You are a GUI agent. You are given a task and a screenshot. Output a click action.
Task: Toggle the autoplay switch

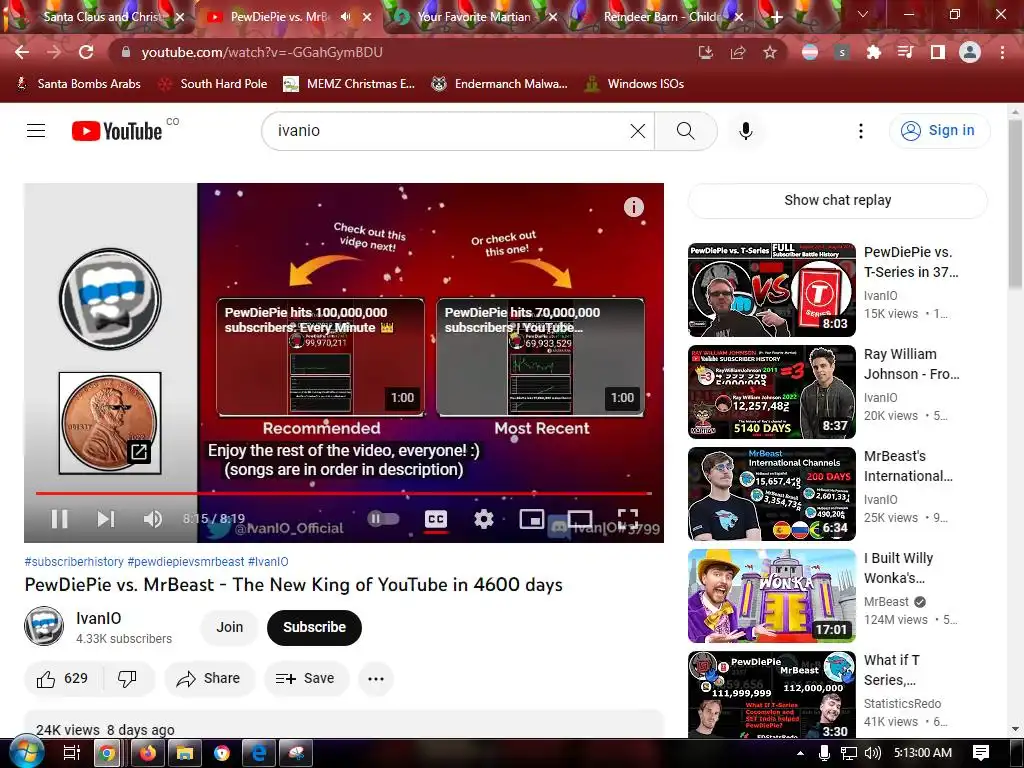click(383, 519)
